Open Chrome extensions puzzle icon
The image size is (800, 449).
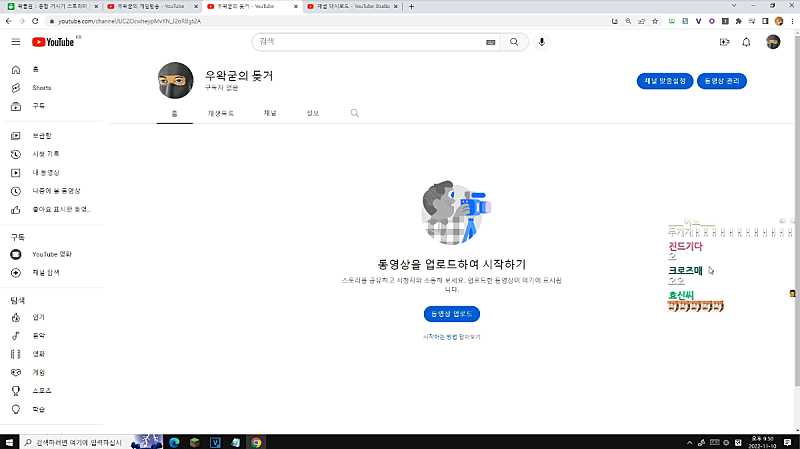pos(738,21)
